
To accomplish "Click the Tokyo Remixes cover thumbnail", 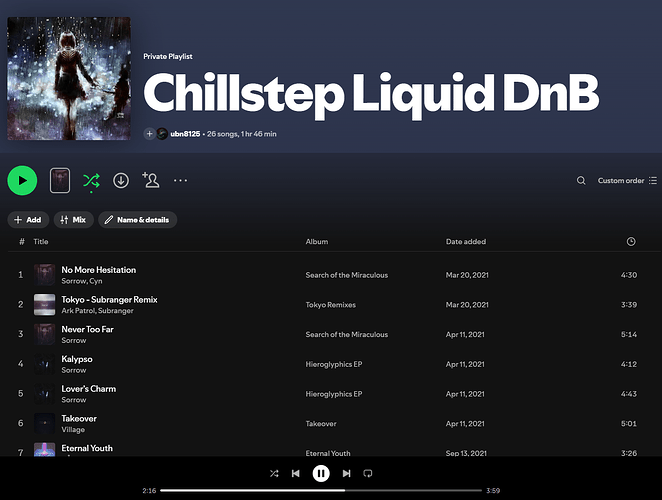I will point(44,305).
